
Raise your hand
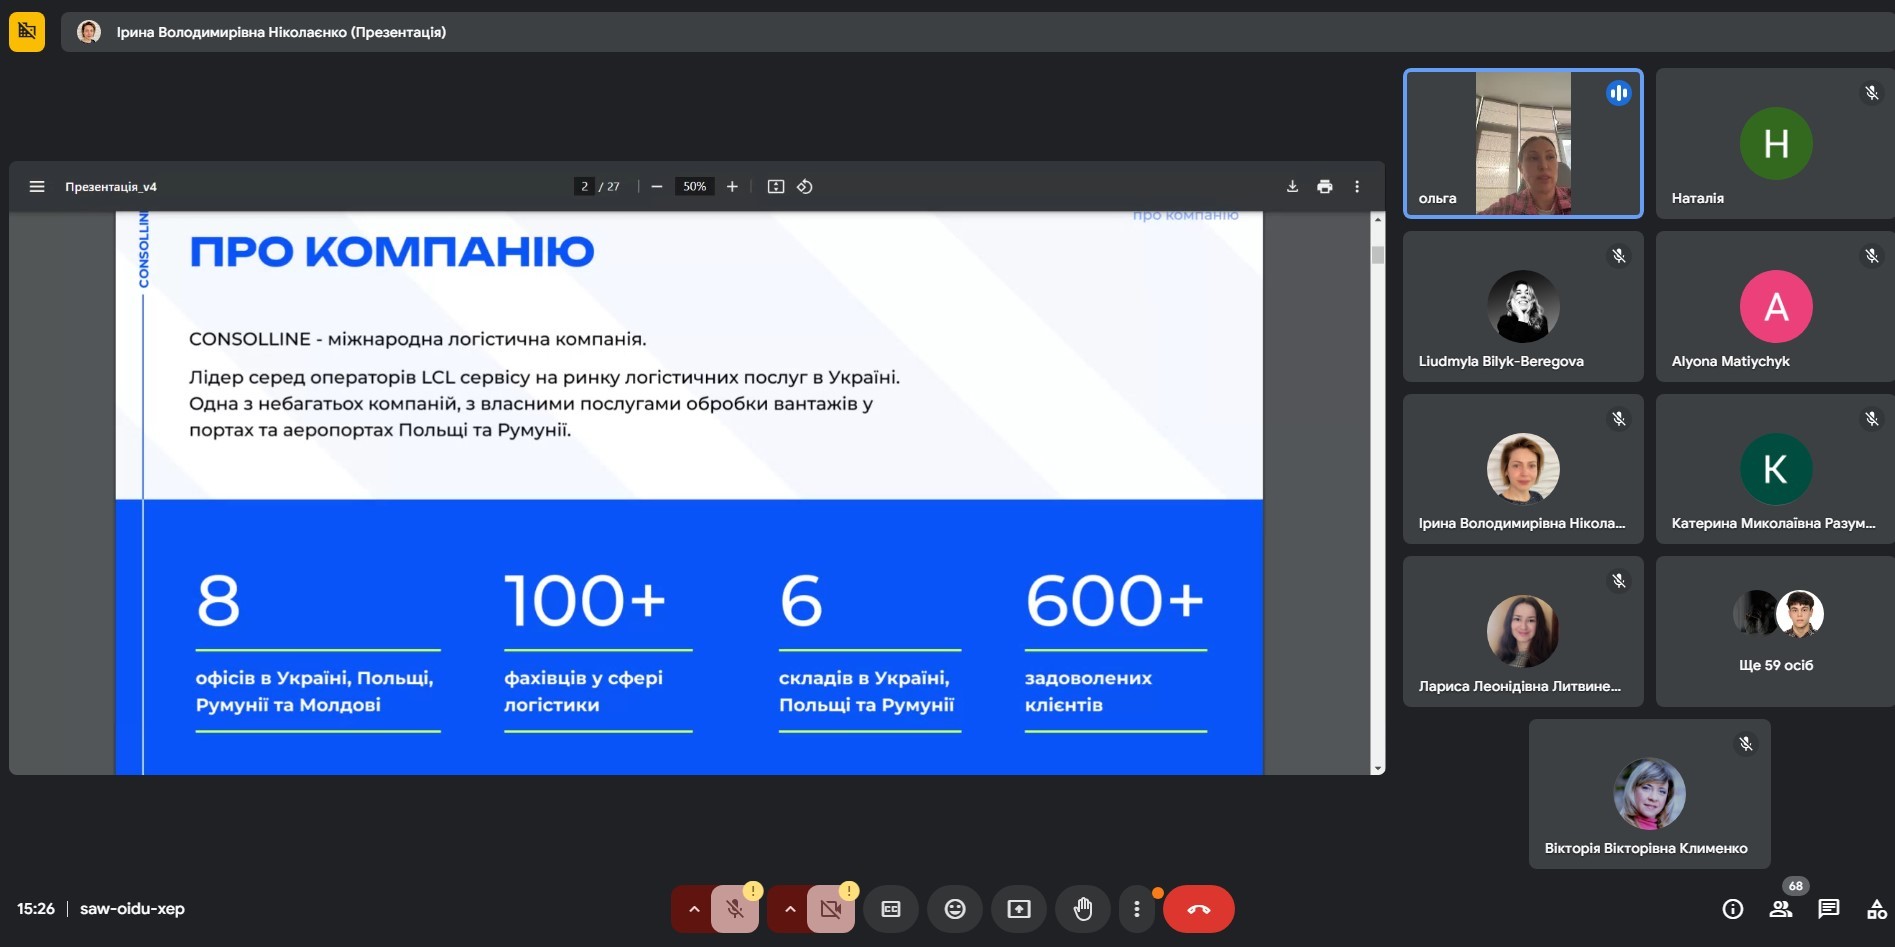click(x=1083, y=909)
